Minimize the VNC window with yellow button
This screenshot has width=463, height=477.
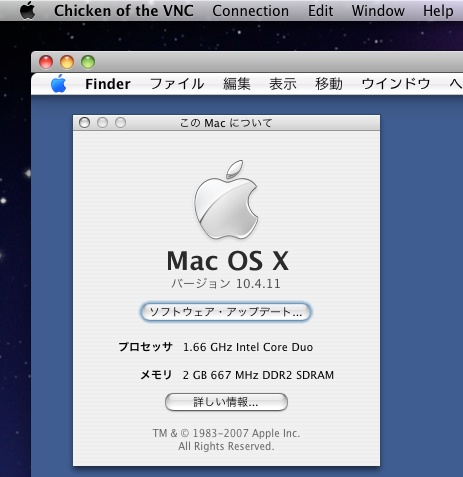click(67, 62)
